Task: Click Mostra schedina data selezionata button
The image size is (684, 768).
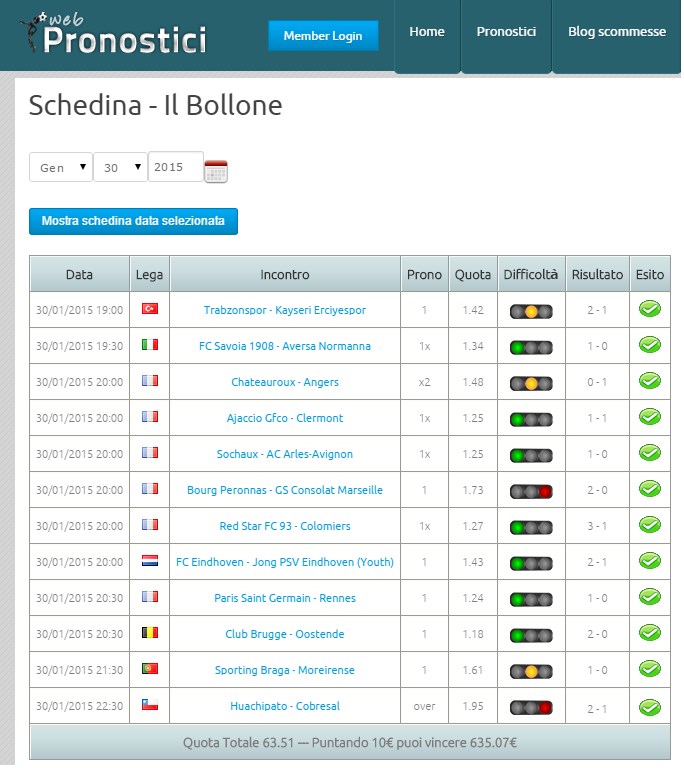Action: click(x=133, y=221)
